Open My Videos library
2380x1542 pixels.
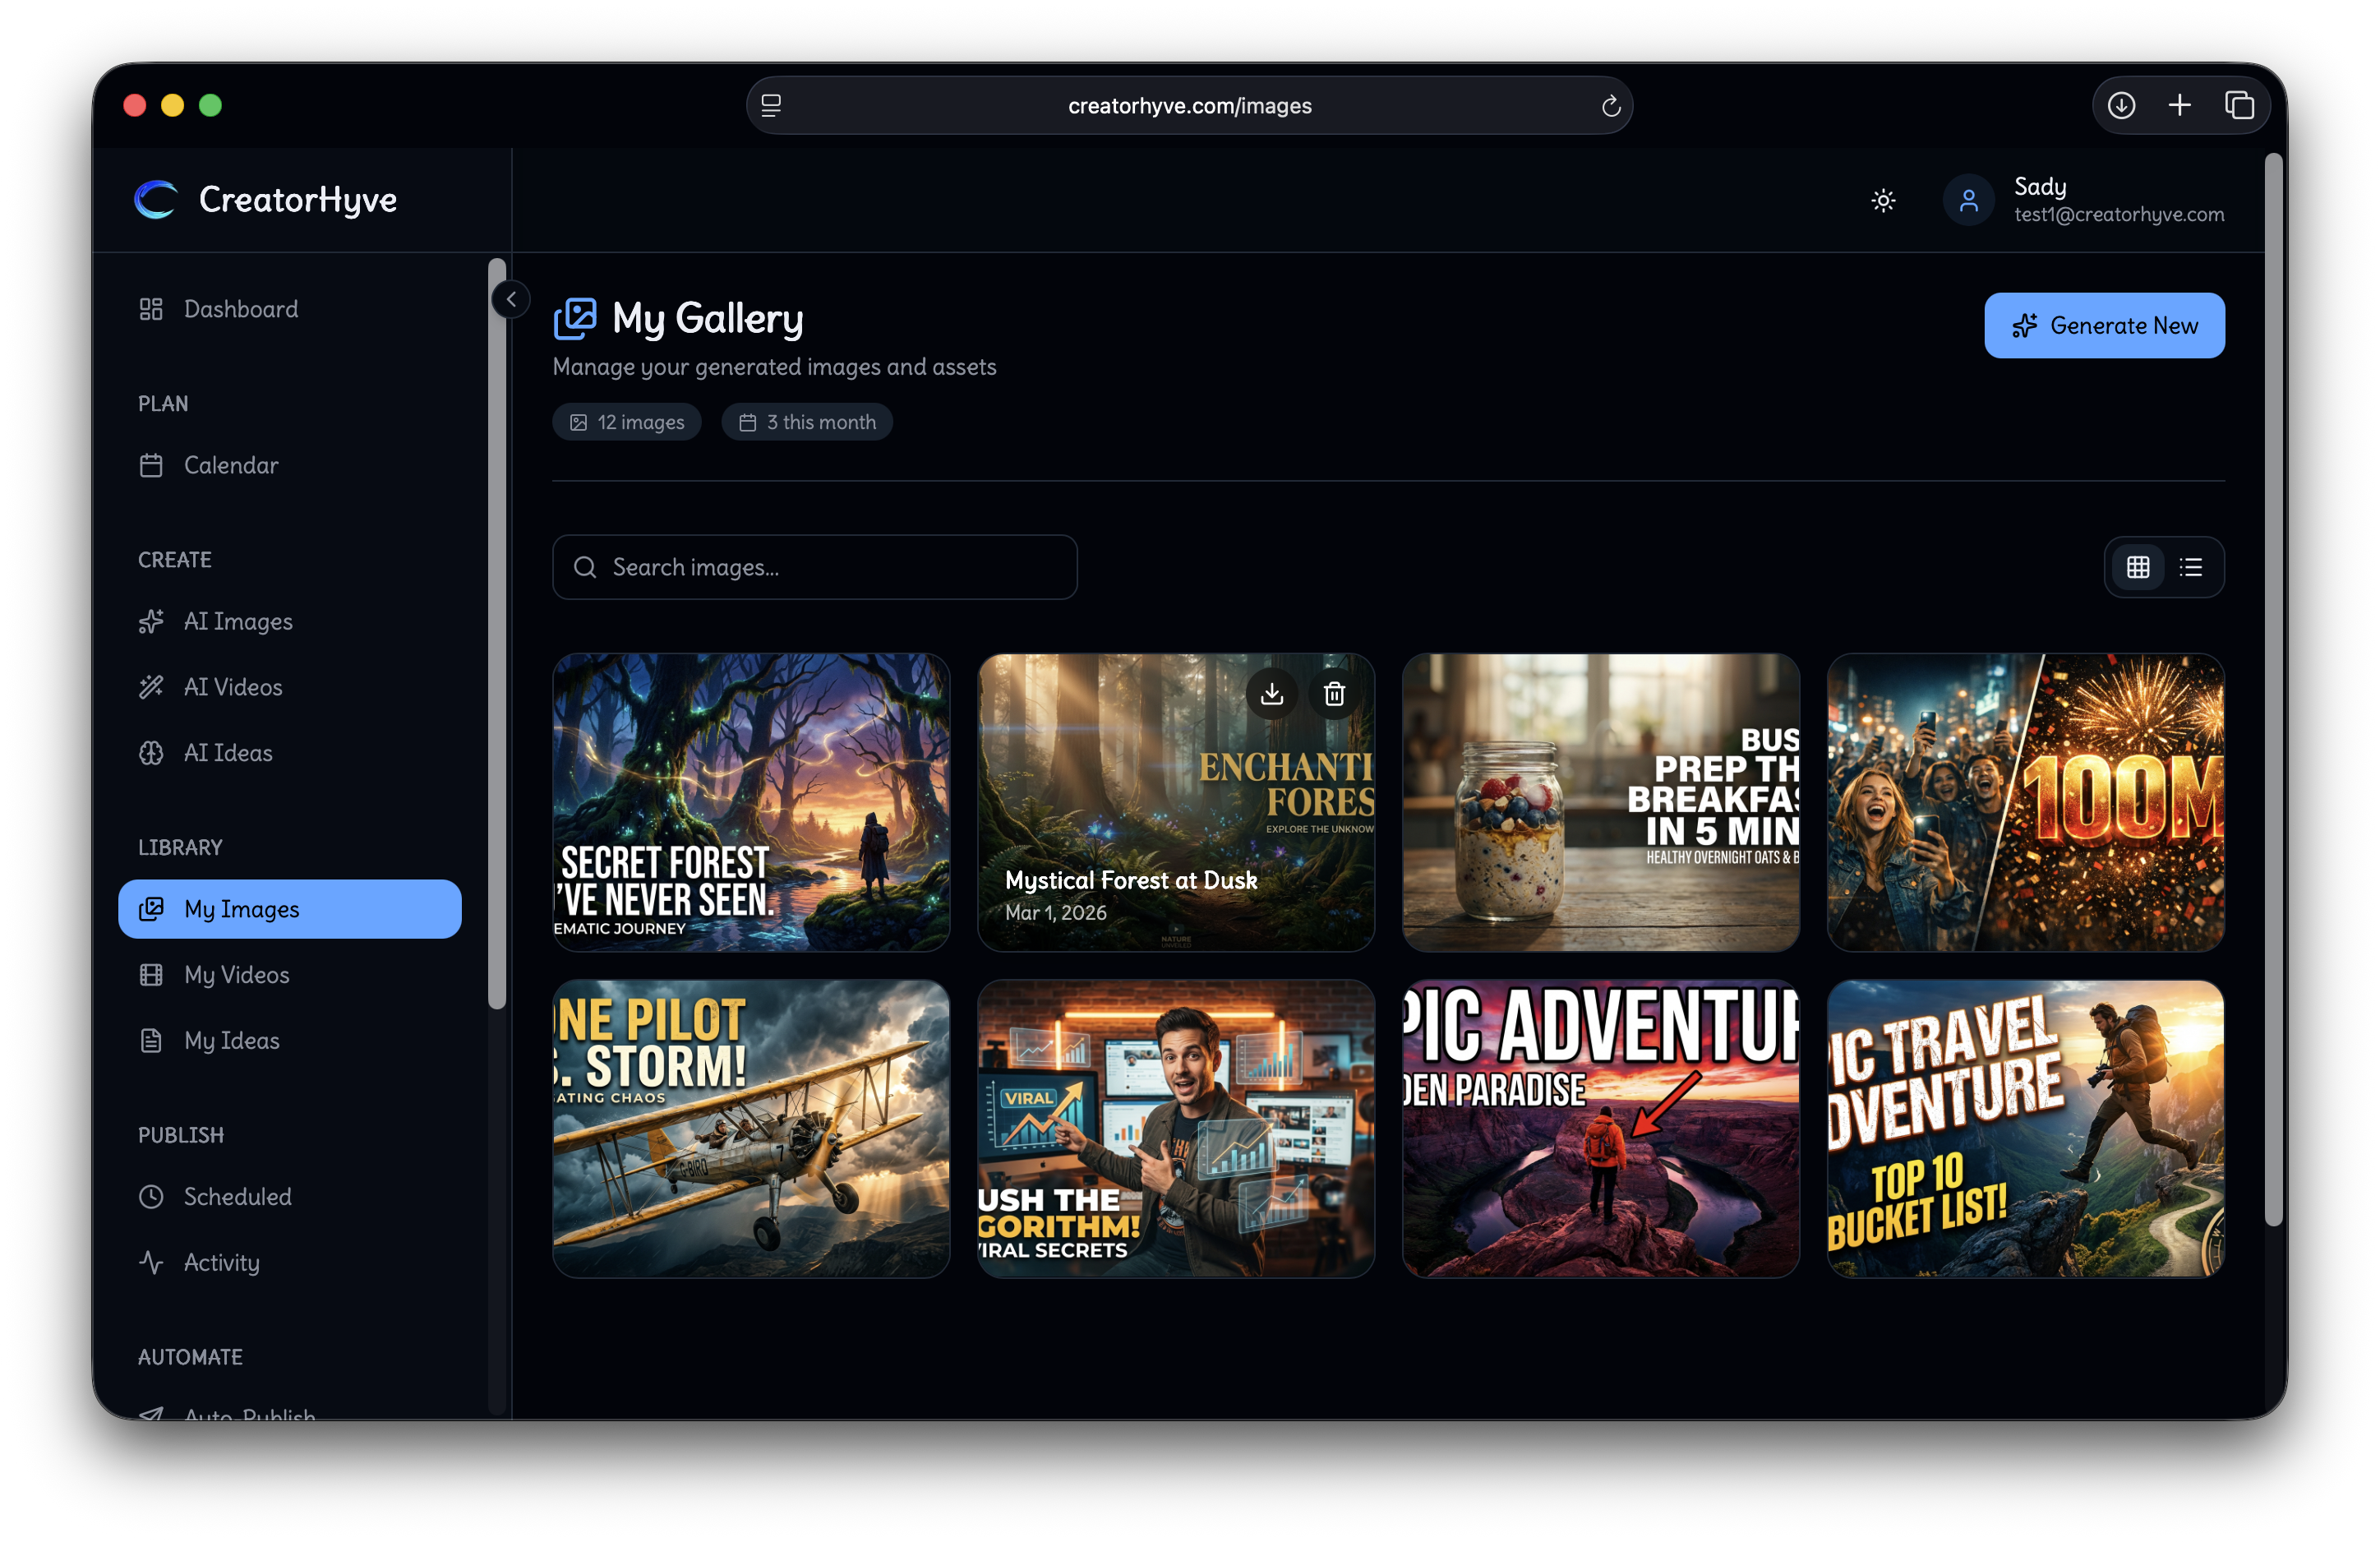(x=236, y=975)
